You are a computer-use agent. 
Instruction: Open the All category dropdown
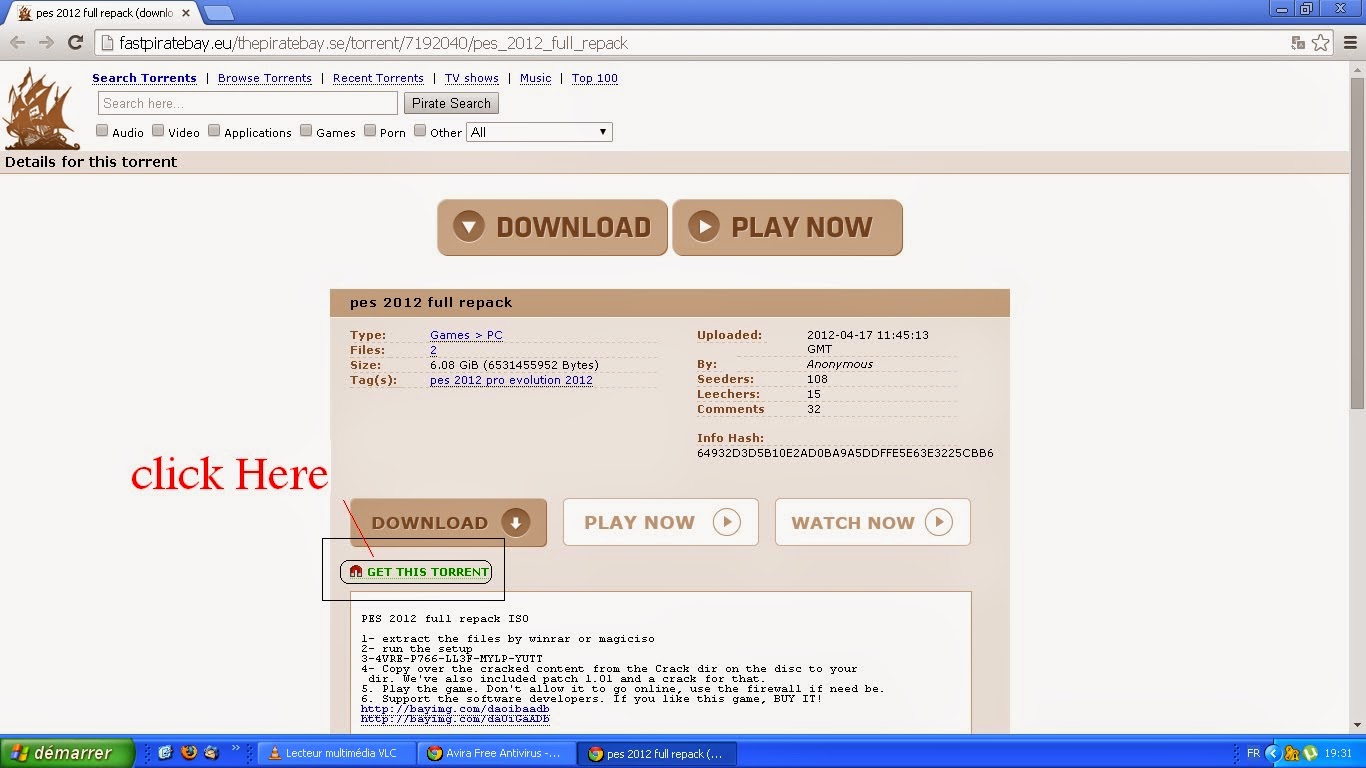pyautogui.click(x=539, y=132)
